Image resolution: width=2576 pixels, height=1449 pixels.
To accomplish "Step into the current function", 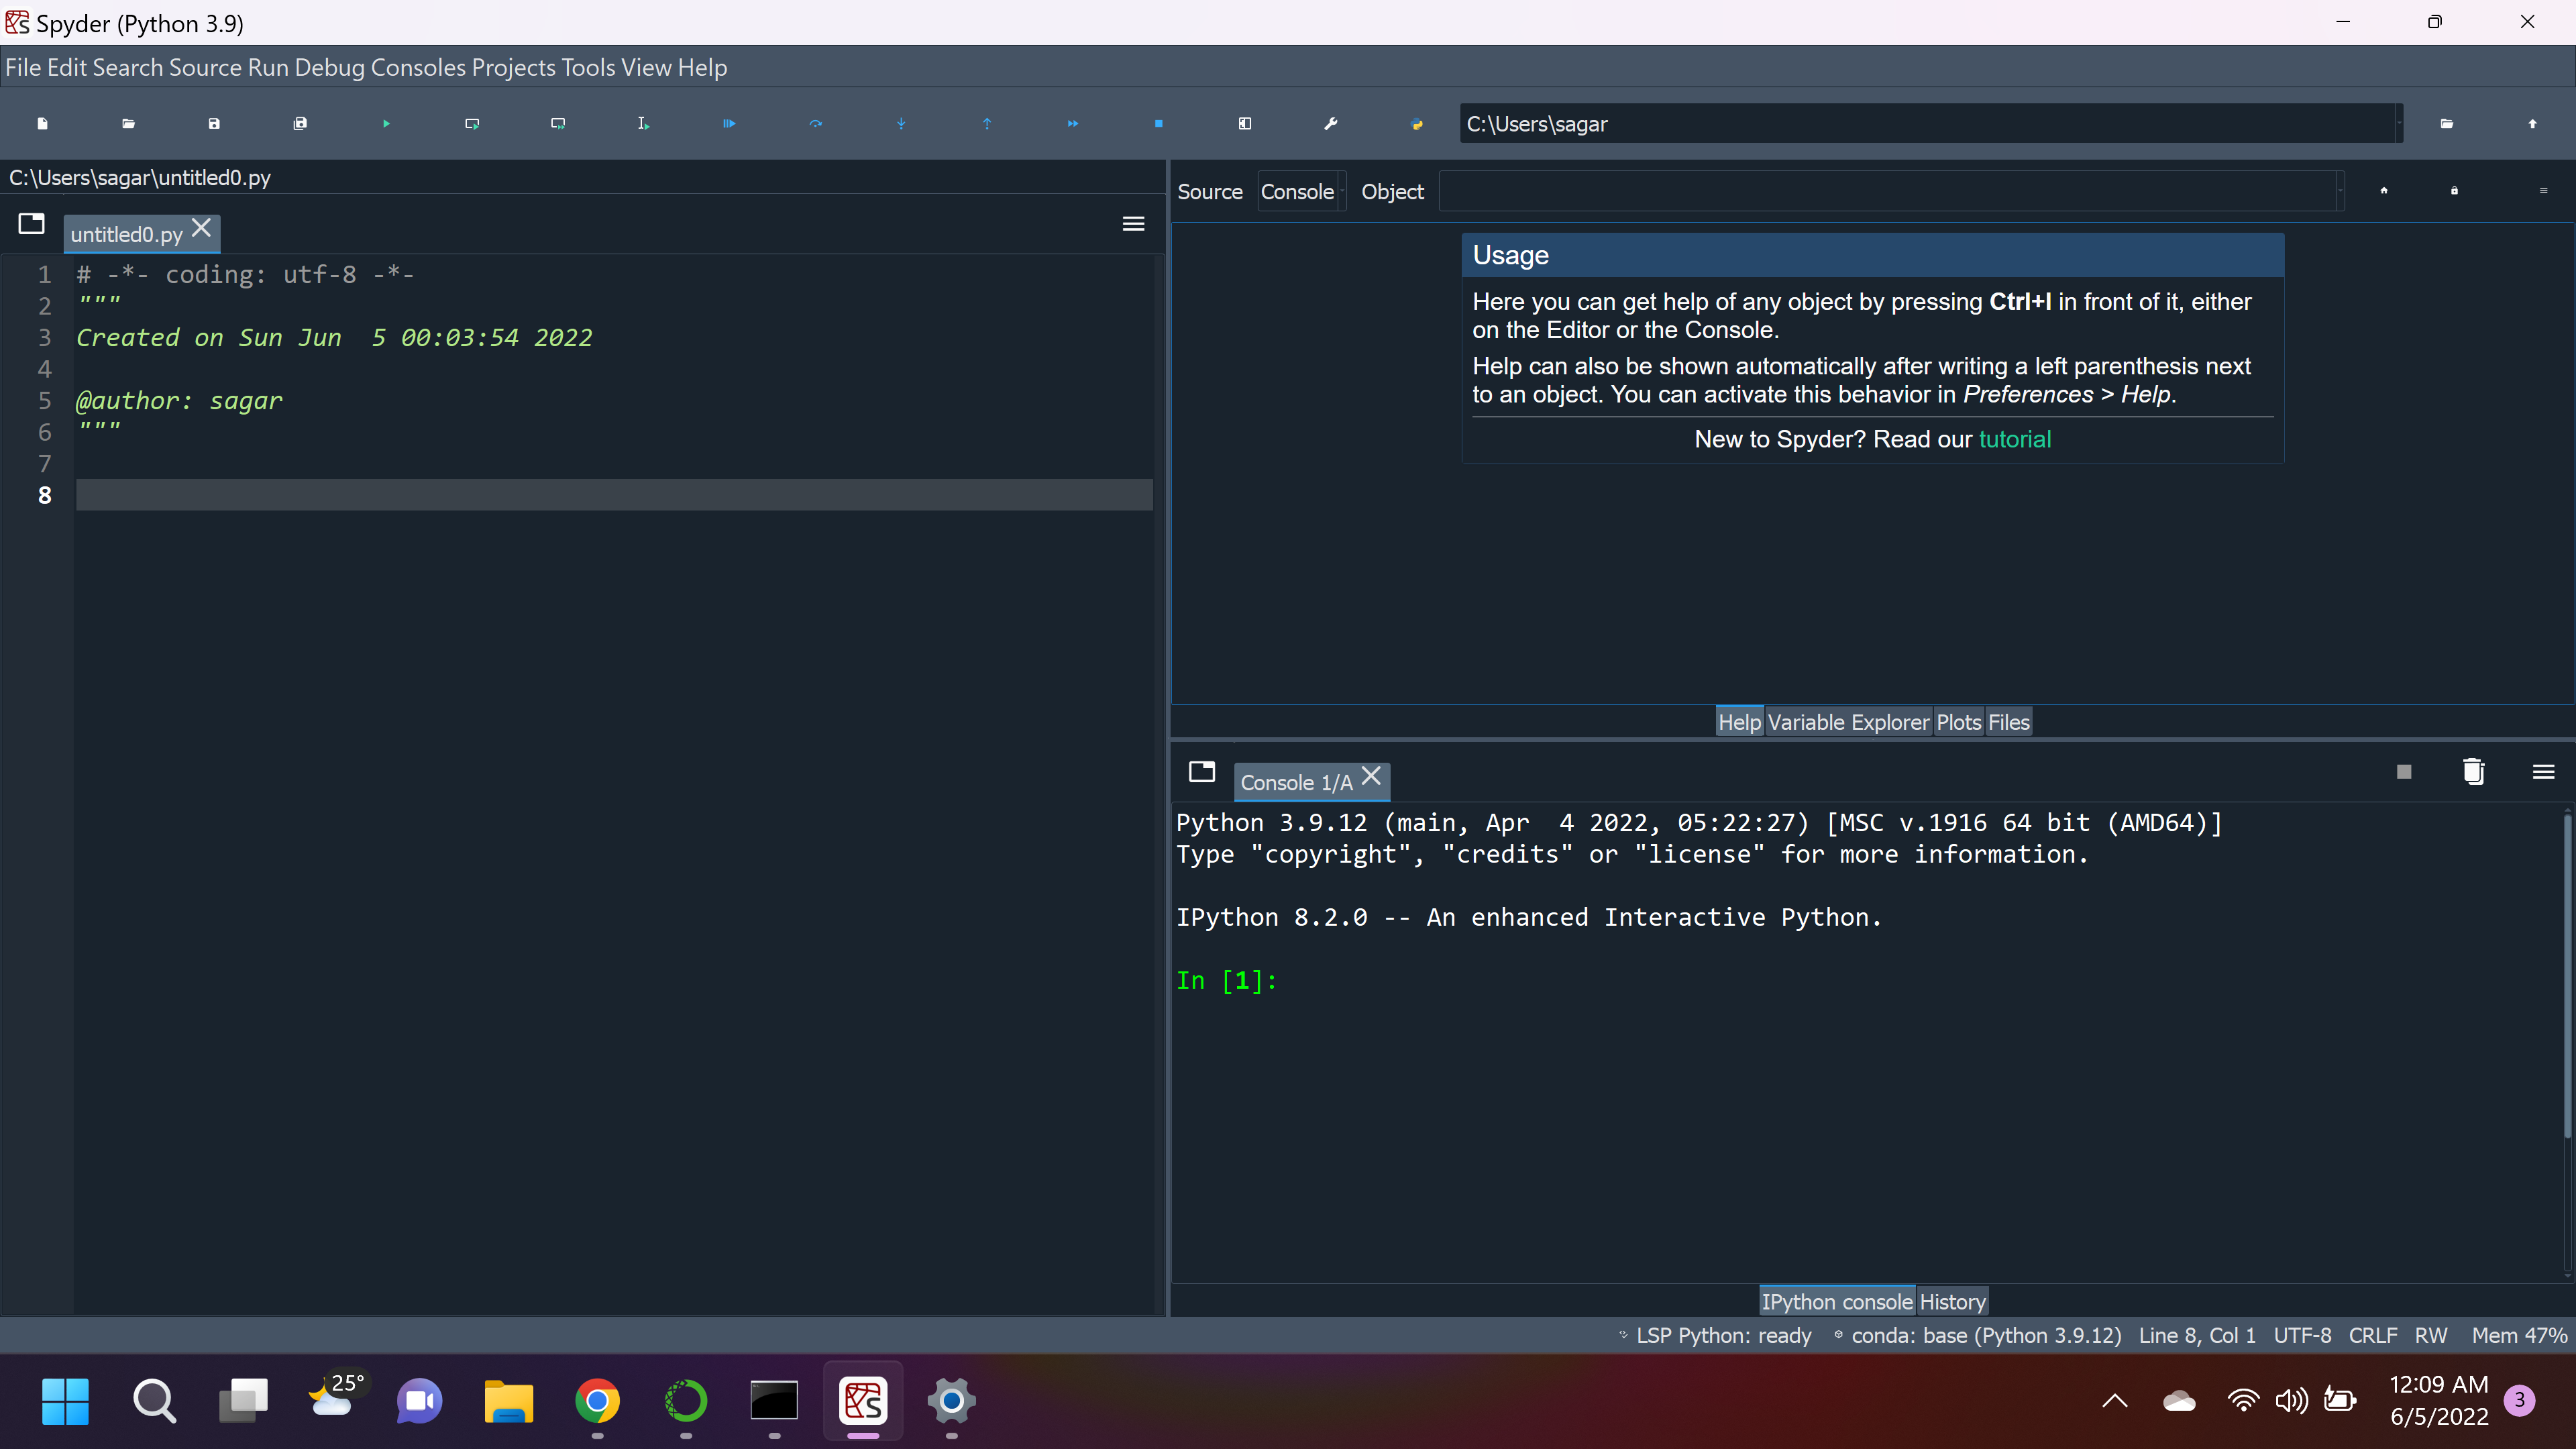I will (901, 123).
